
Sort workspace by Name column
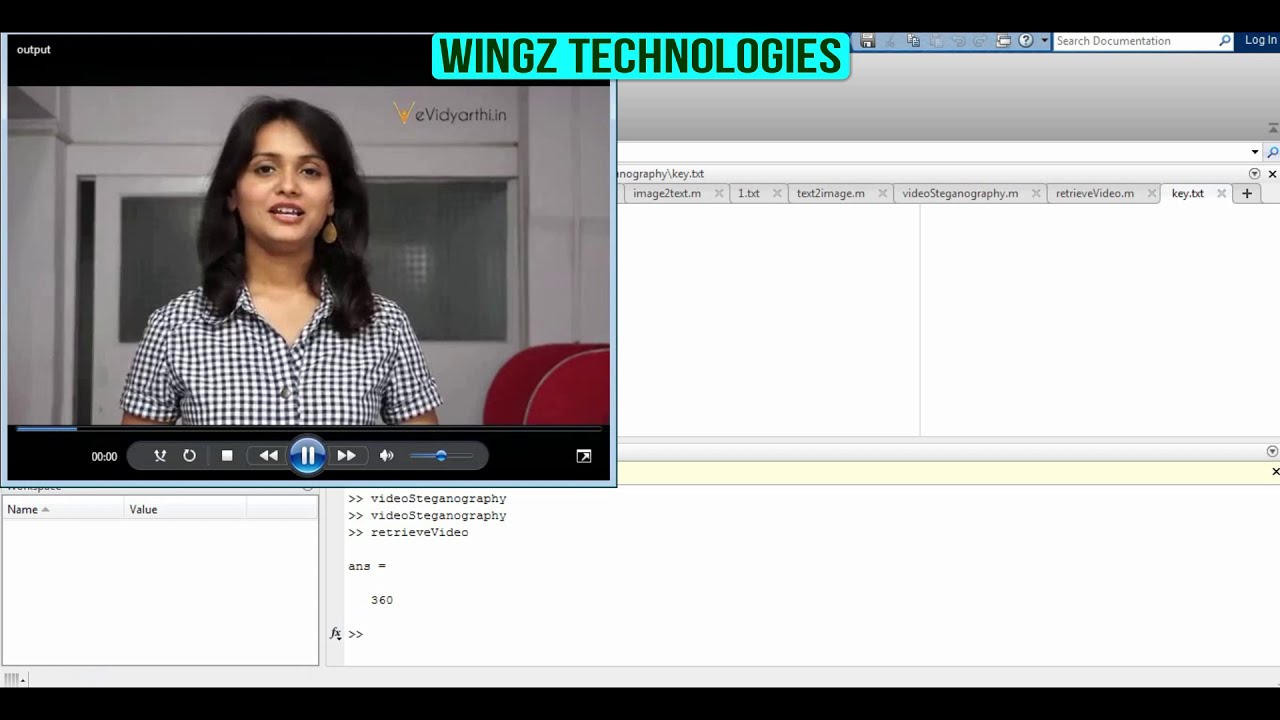pyautogui.click(x=64, y=509)
